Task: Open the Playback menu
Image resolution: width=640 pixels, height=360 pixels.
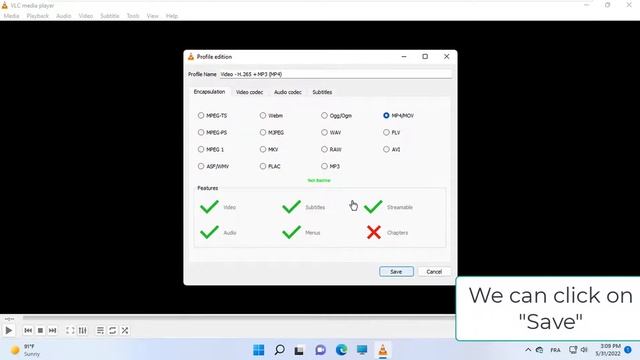Action: tap(38, 16)
